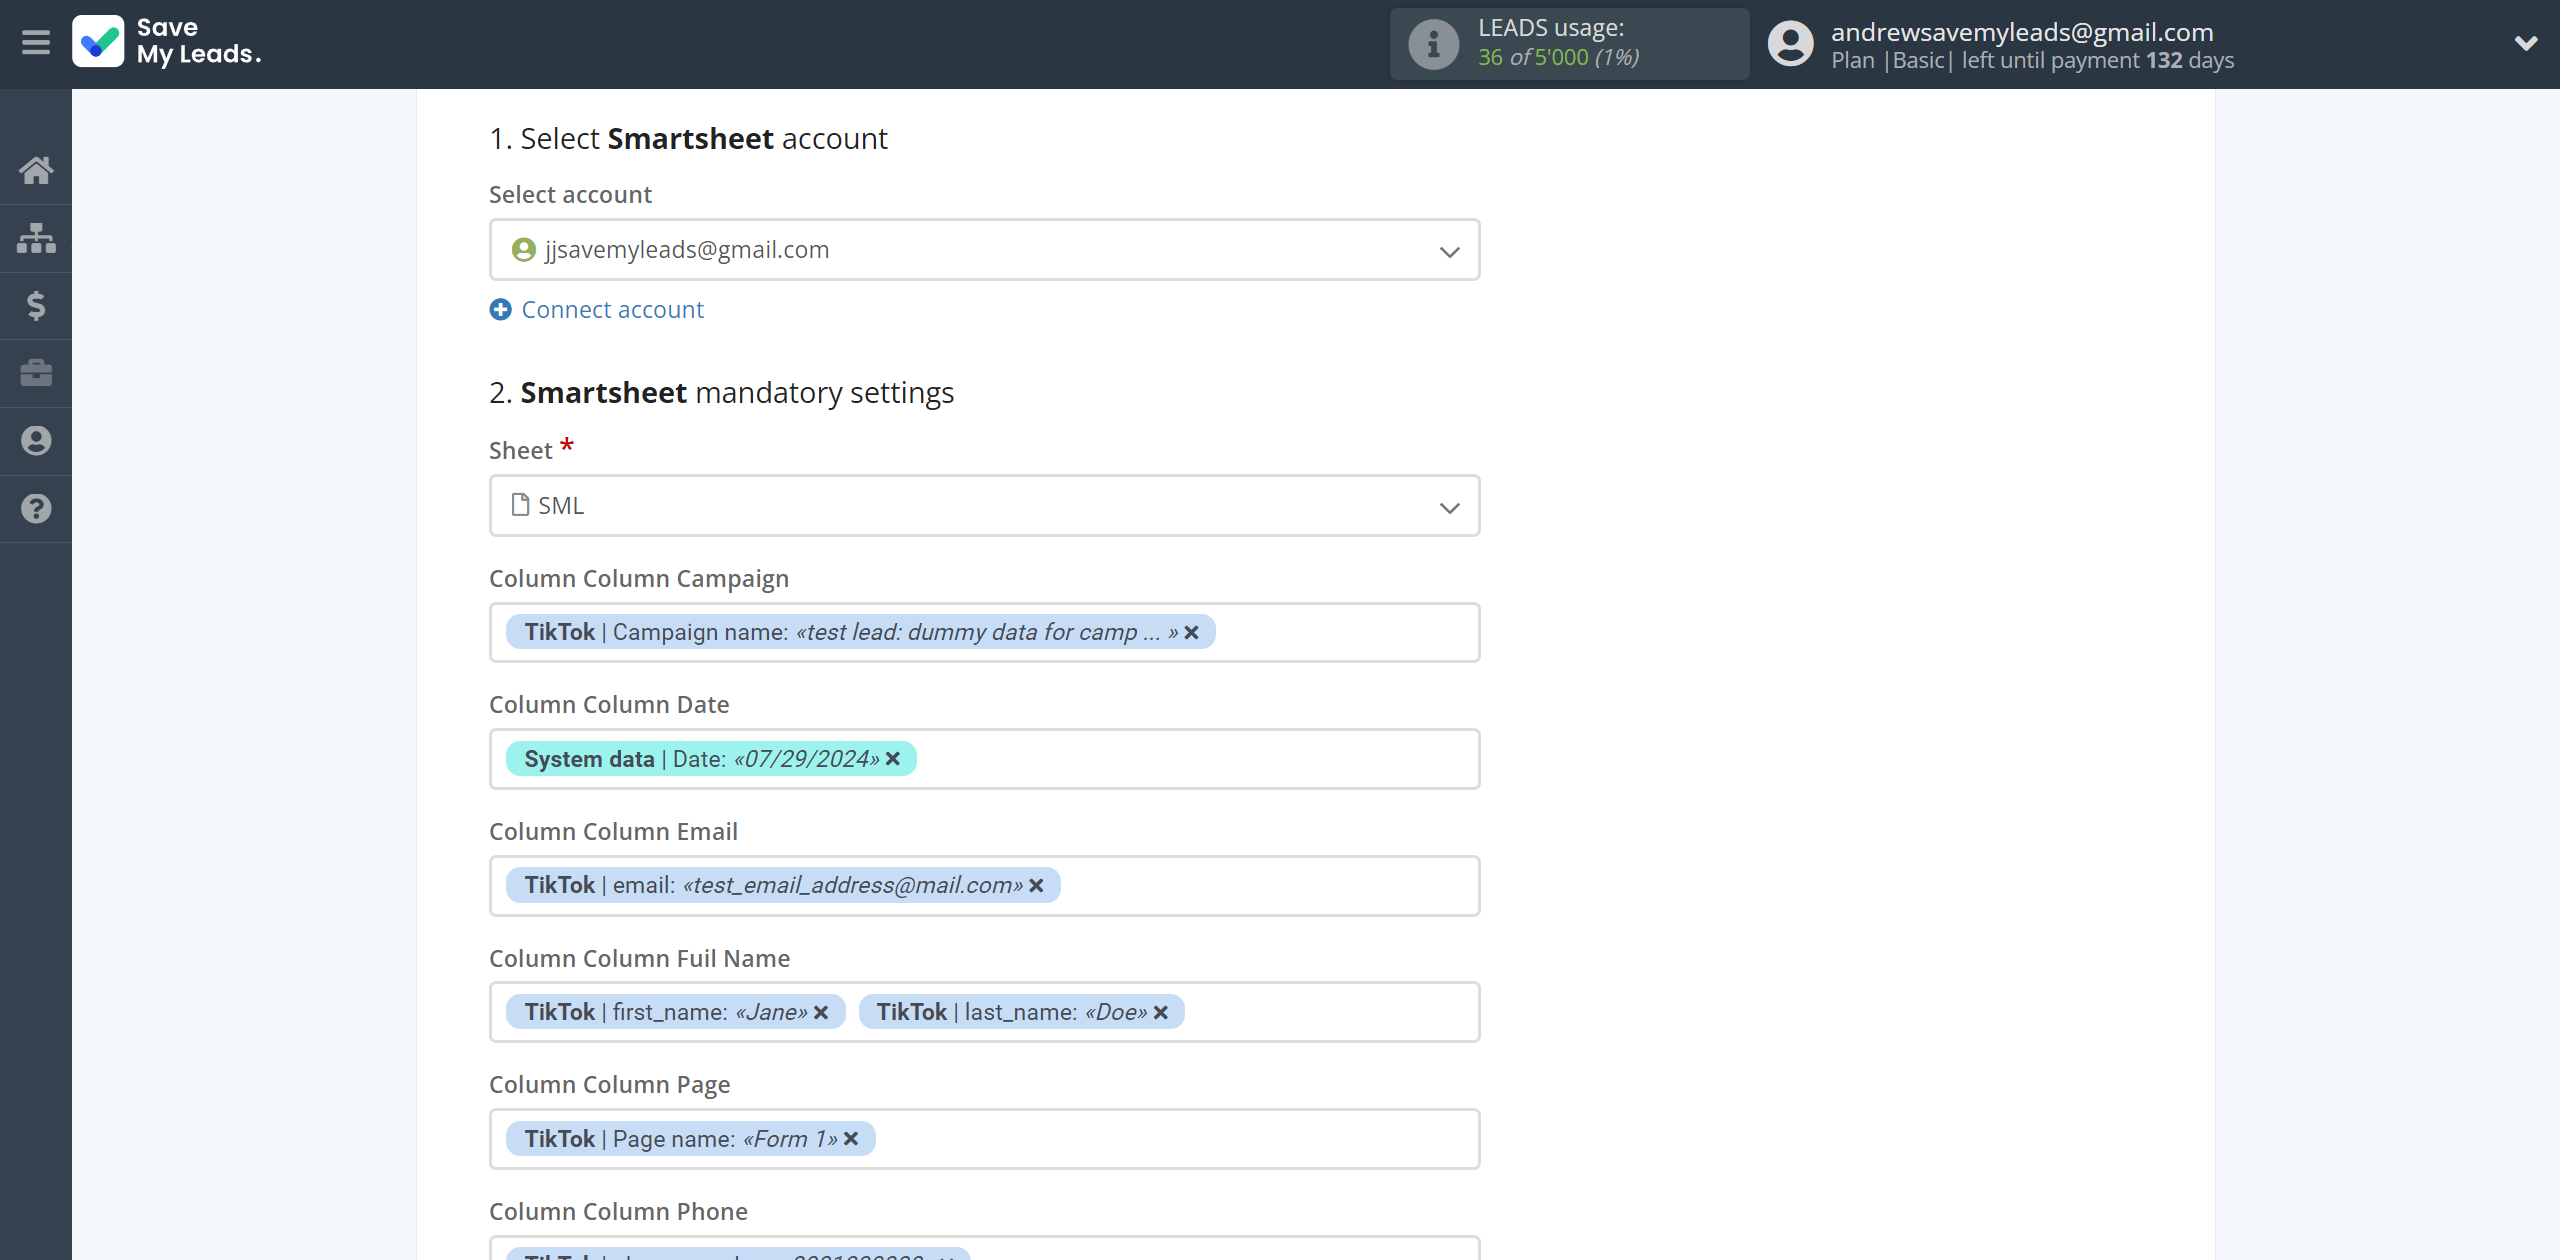
Task: Click the LEADS usage info icon
Action: [1433, 44]
